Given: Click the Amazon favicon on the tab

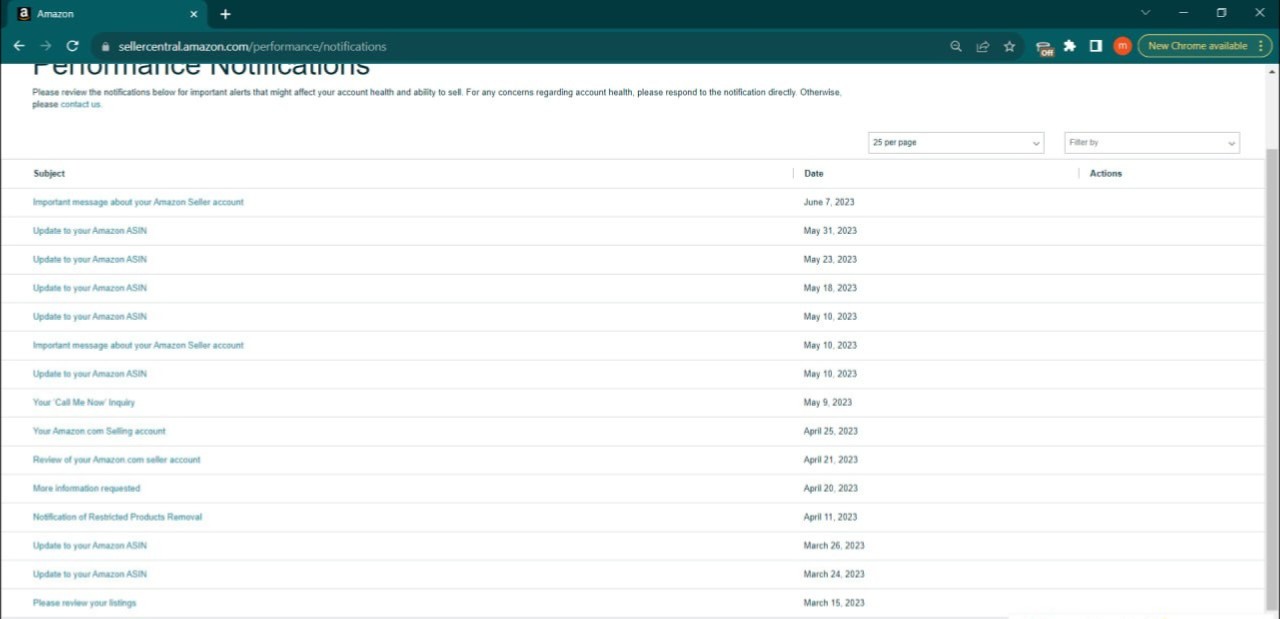Looking at the screenshot, I should click(x=24, y=14).
